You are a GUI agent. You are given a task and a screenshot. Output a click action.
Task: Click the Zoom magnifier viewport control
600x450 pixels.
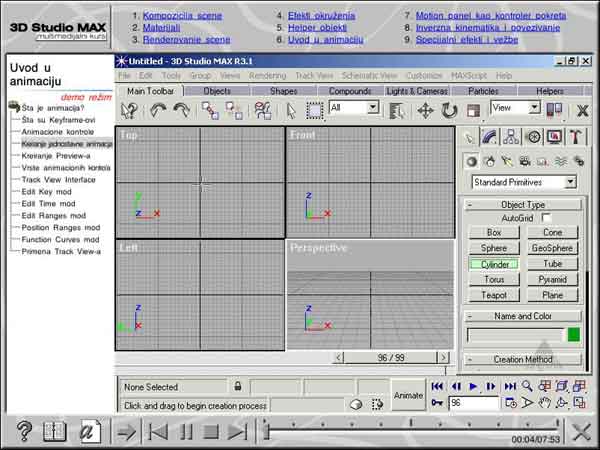pos(527,386)
